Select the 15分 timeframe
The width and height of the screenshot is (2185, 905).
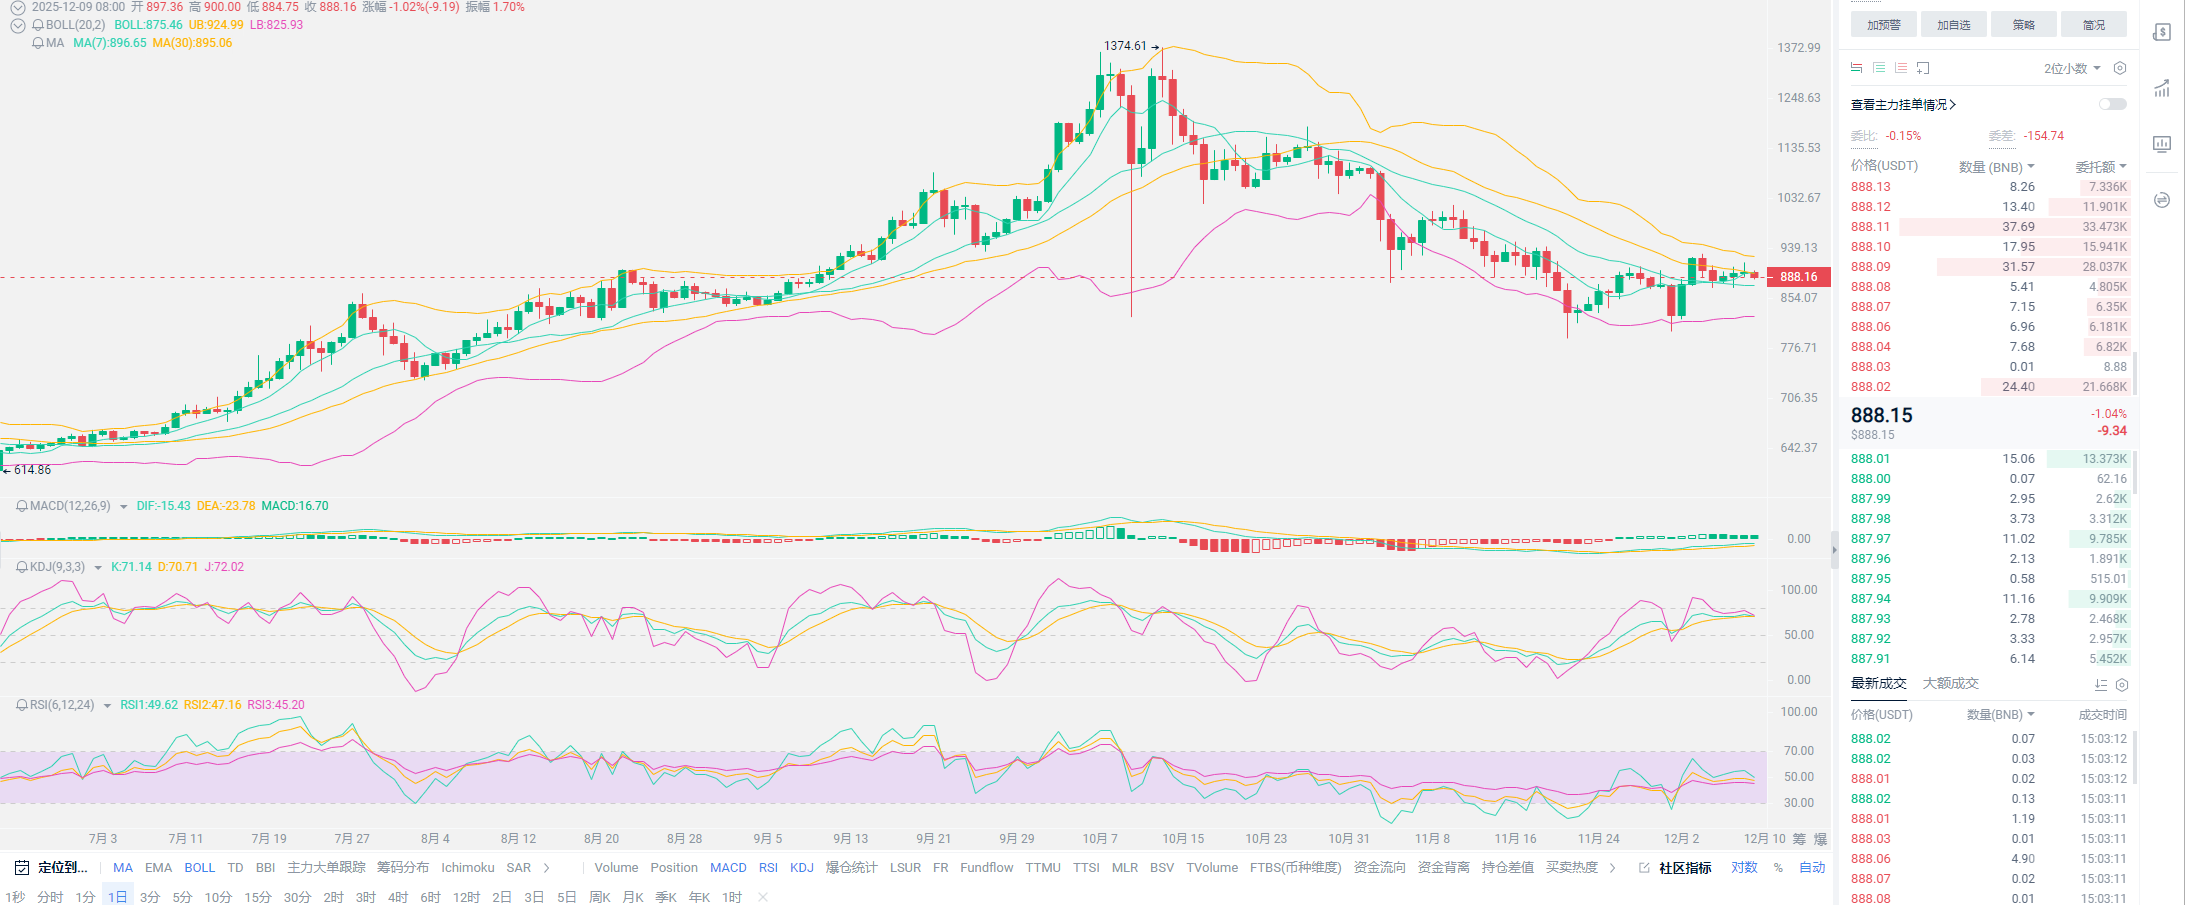257,897
